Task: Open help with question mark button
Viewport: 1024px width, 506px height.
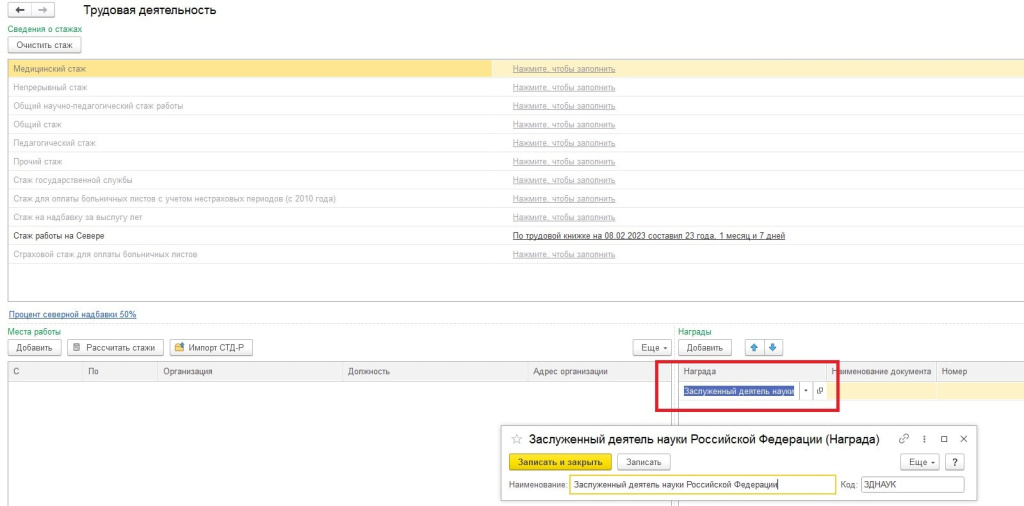Action: (x=955, y=462)
